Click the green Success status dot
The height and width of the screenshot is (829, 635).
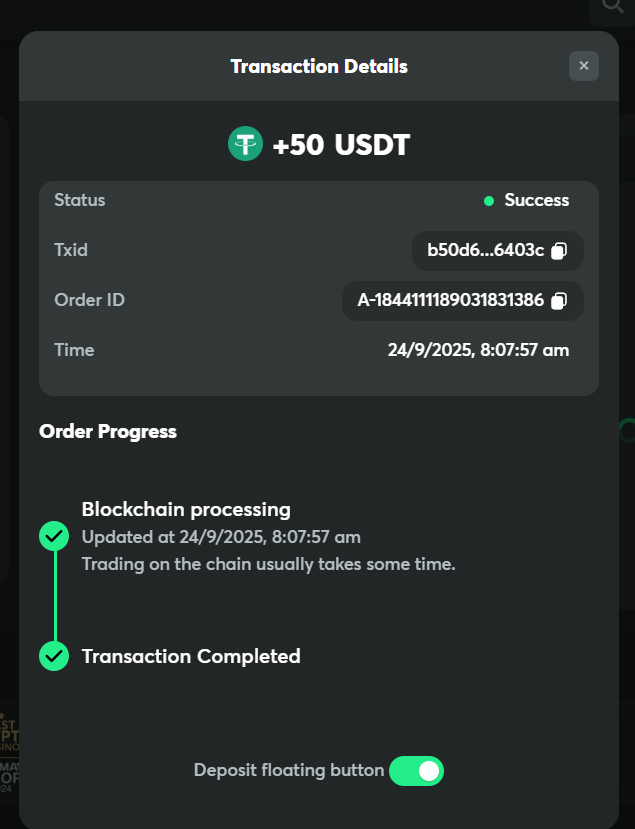tap(489, 201)
